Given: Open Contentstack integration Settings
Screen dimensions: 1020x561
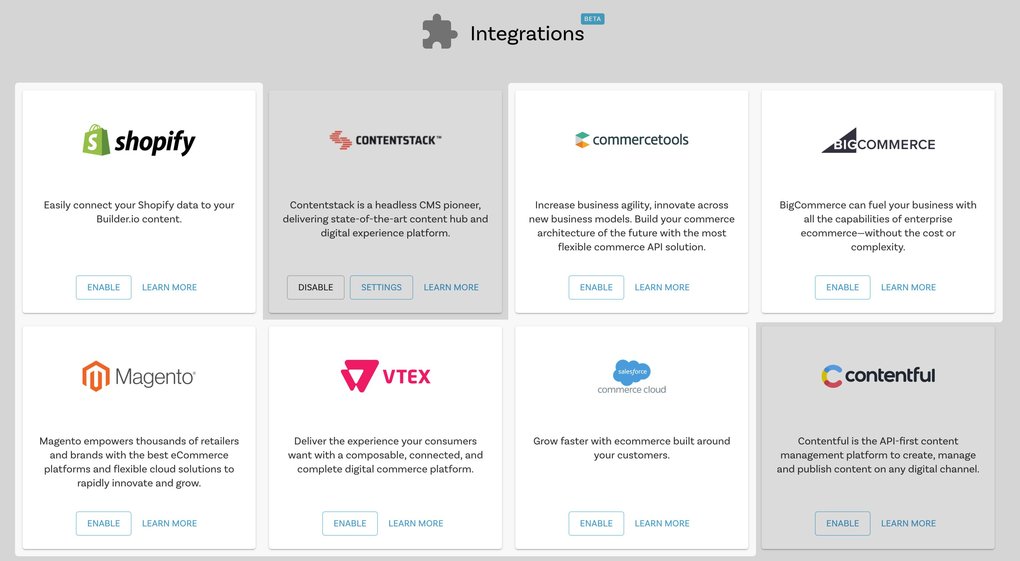Looking at the screenshot, I should coord(381,287).
